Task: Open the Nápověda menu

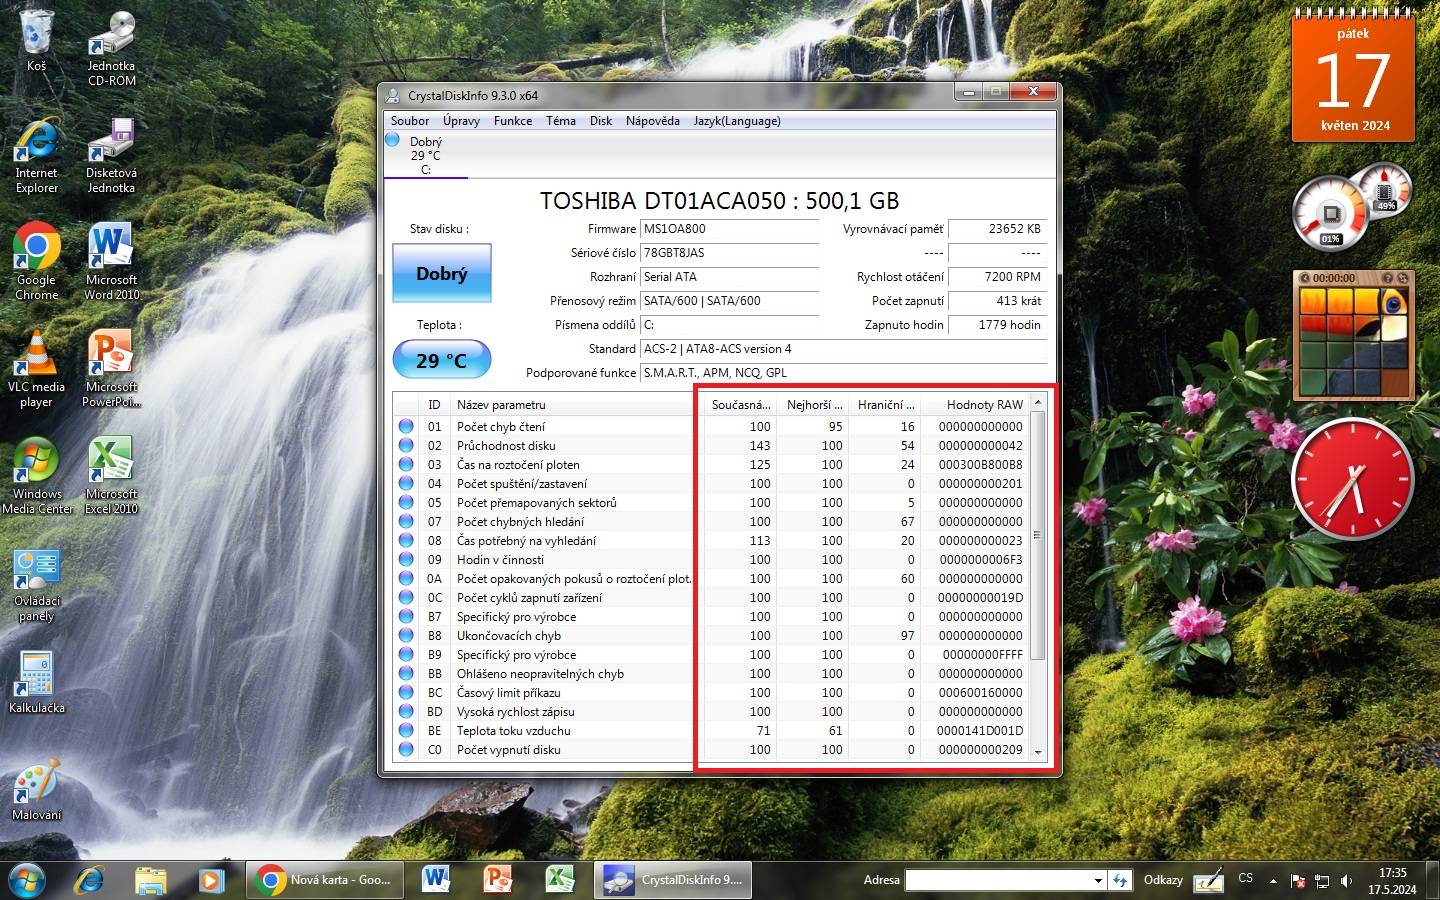Action: click(653, 121)
